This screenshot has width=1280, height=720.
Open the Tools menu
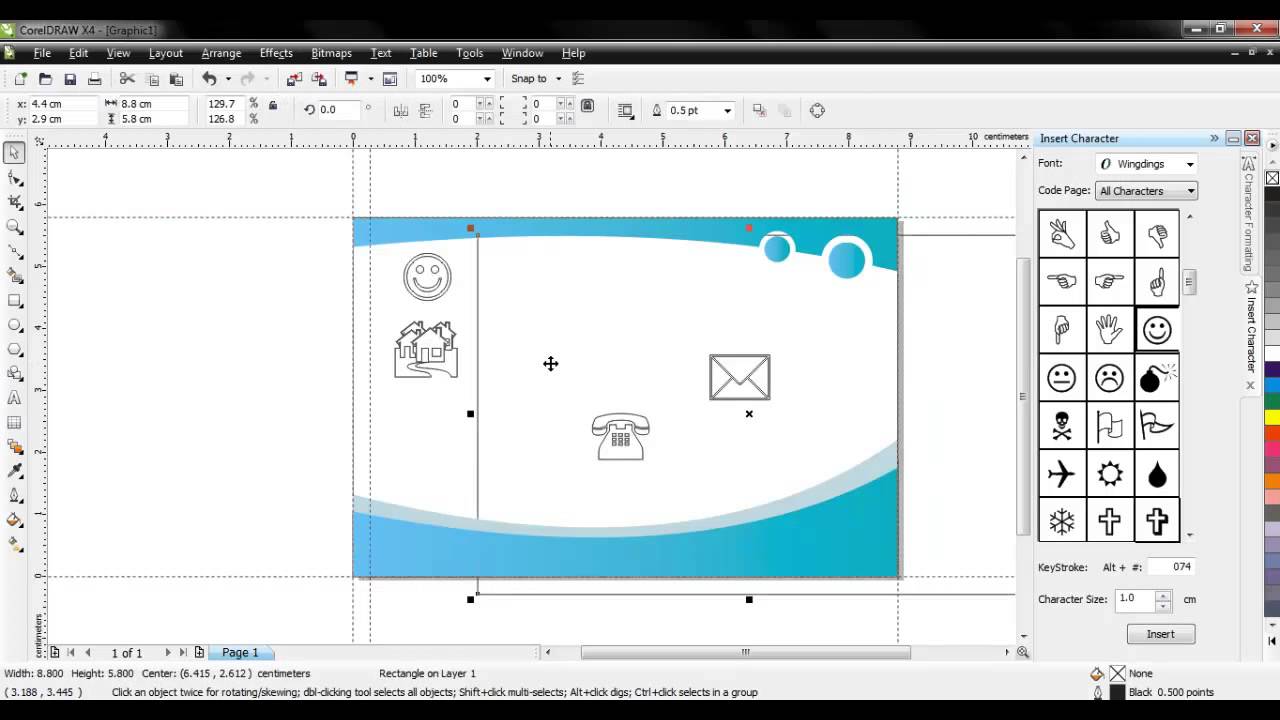[469, 53]
